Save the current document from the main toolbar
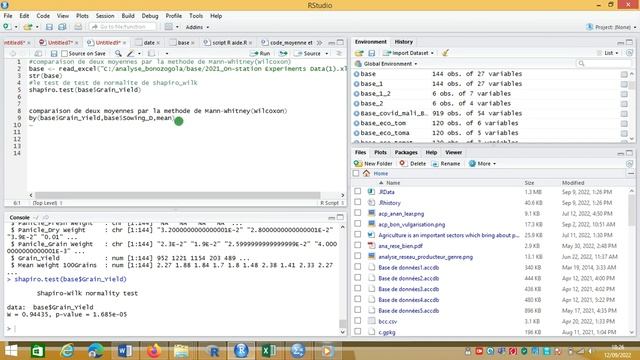This screenshot has height=360, width=640. click(x=49, y=27)
